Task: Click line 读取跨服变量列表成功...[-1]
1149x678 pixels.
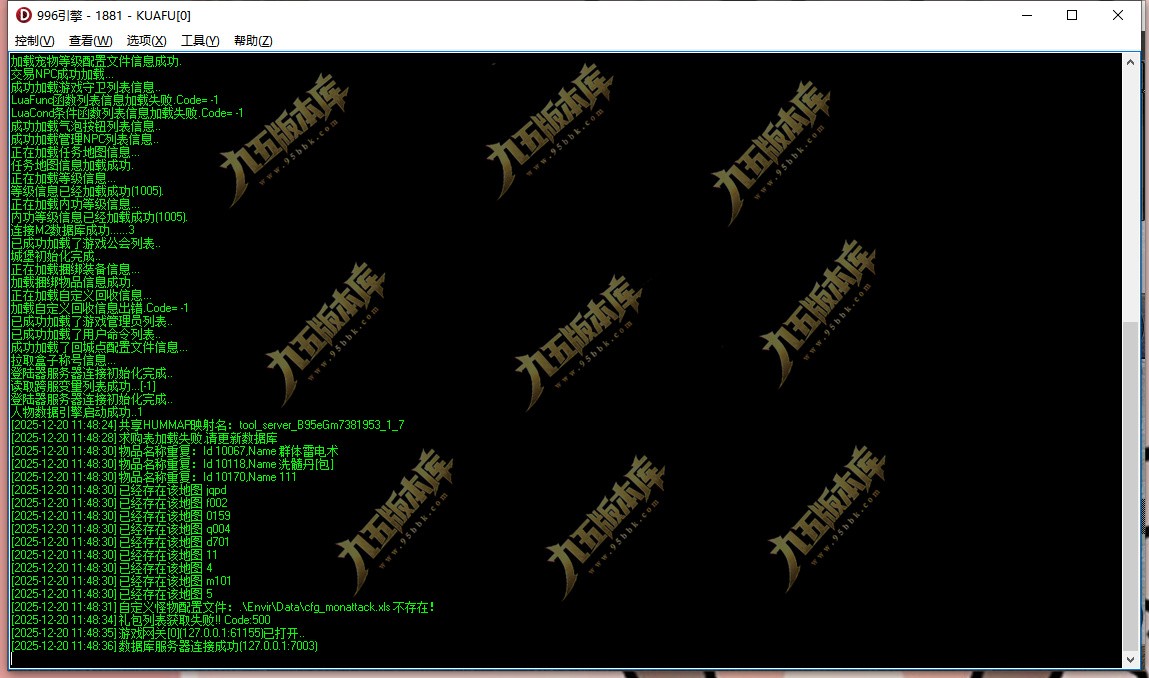Action: 83,387
